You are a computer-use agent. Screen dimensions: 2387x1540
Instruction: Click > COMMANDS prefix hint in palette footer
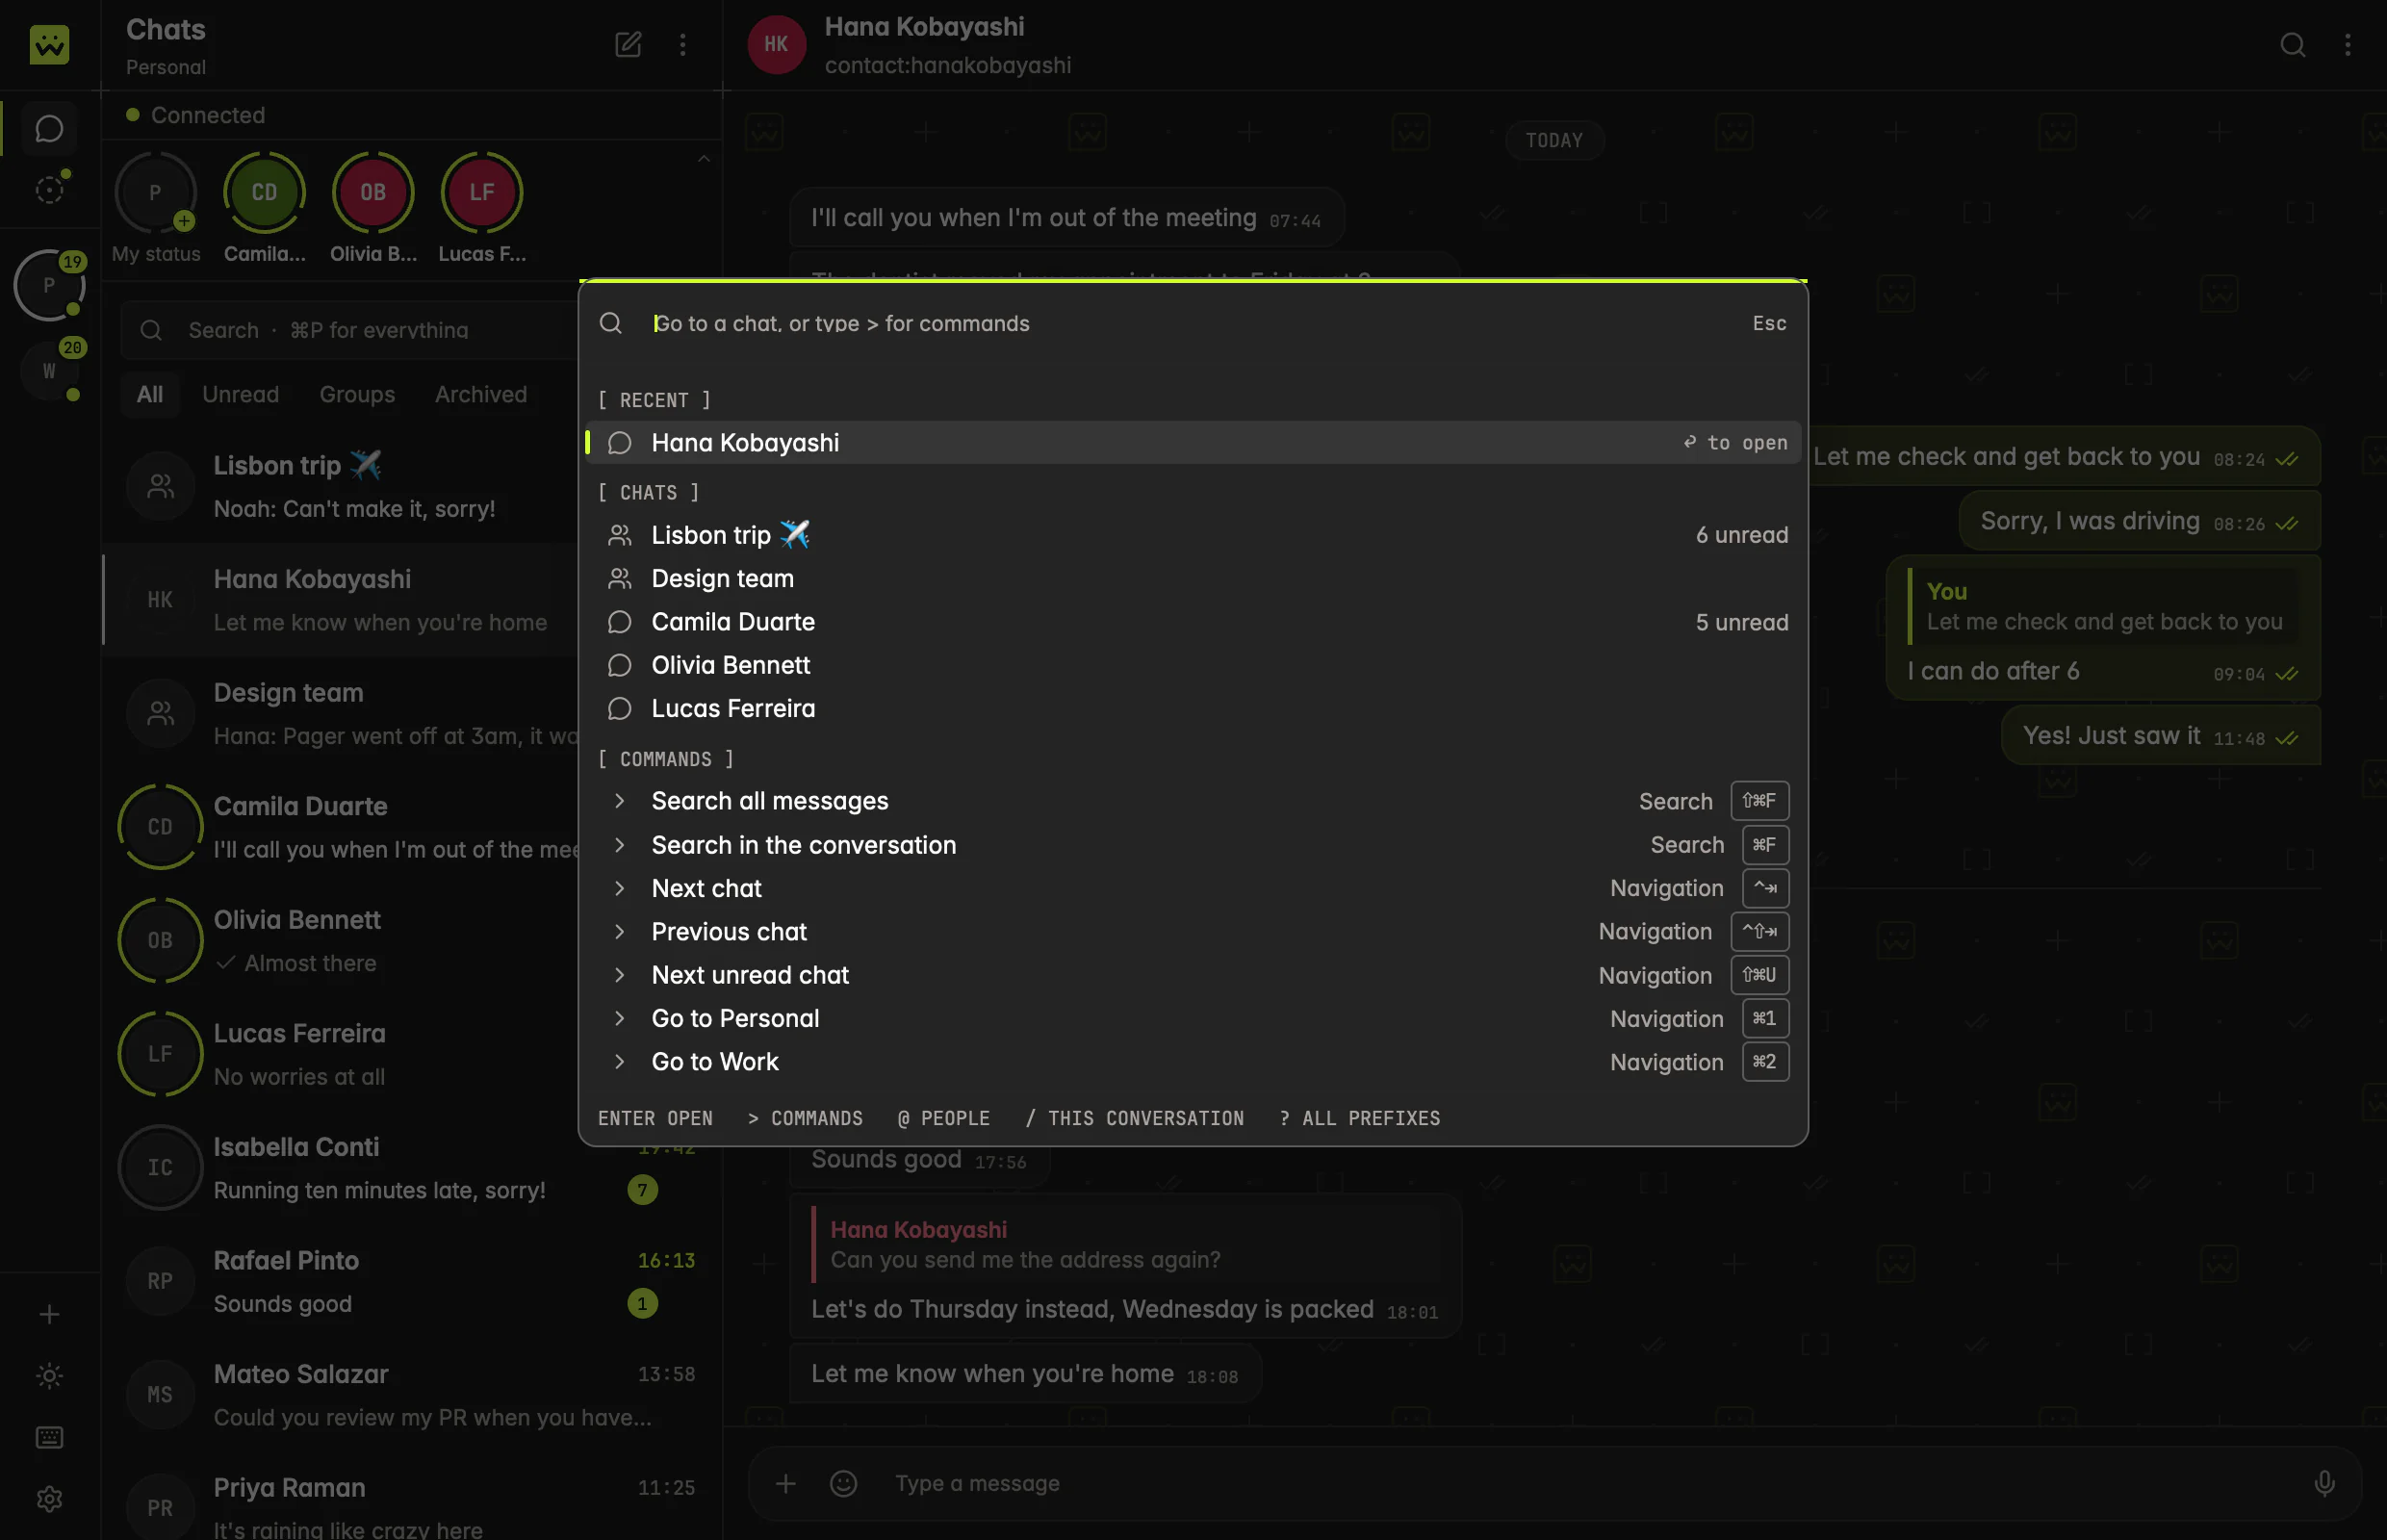pyautogui.click(x=805, y=1118)
